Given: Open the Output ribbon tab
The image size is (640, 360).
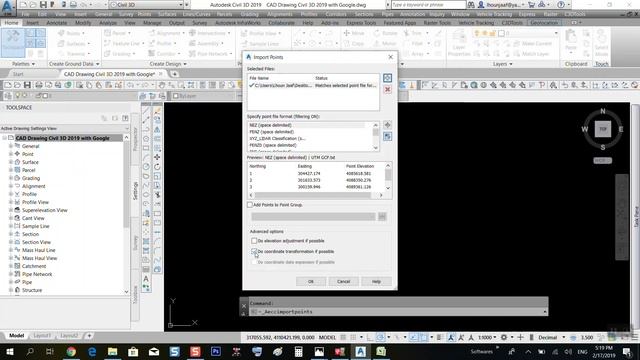Looking at the screenshot, I should pyautogui.click(x=177, y=23).
